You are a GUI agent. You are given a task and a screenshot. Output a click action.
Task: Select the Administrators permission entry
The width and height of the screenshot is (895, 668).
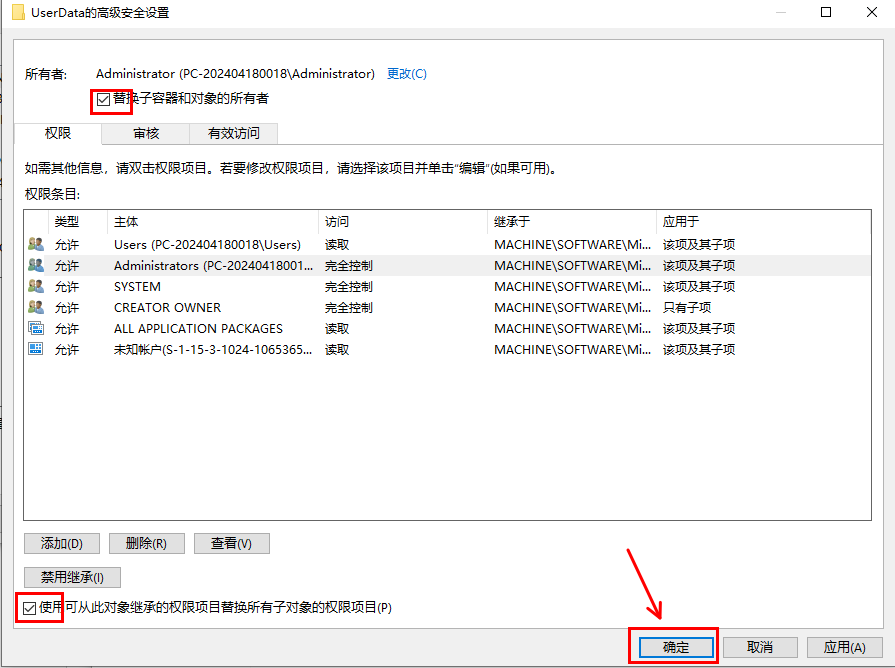tap(448, 265)
